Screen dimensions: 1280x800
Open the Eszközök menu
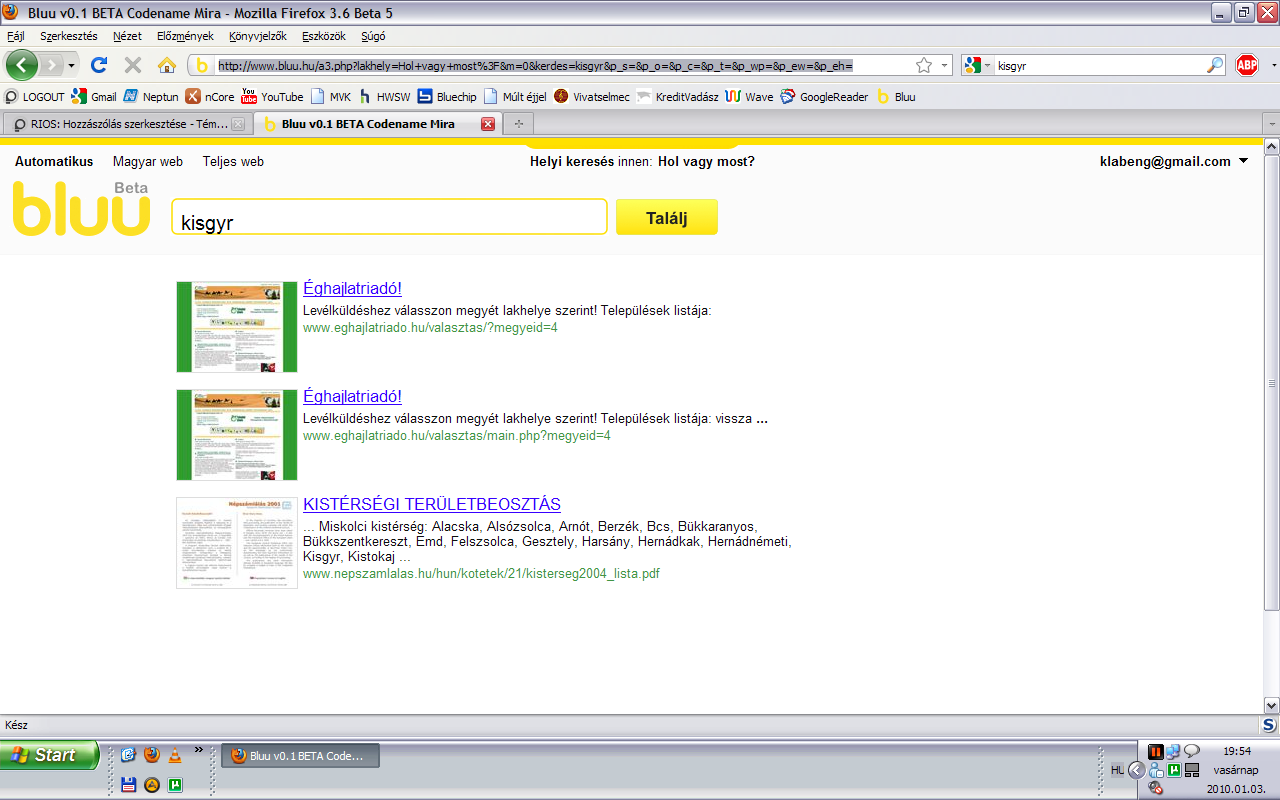[x=323, y=36]
